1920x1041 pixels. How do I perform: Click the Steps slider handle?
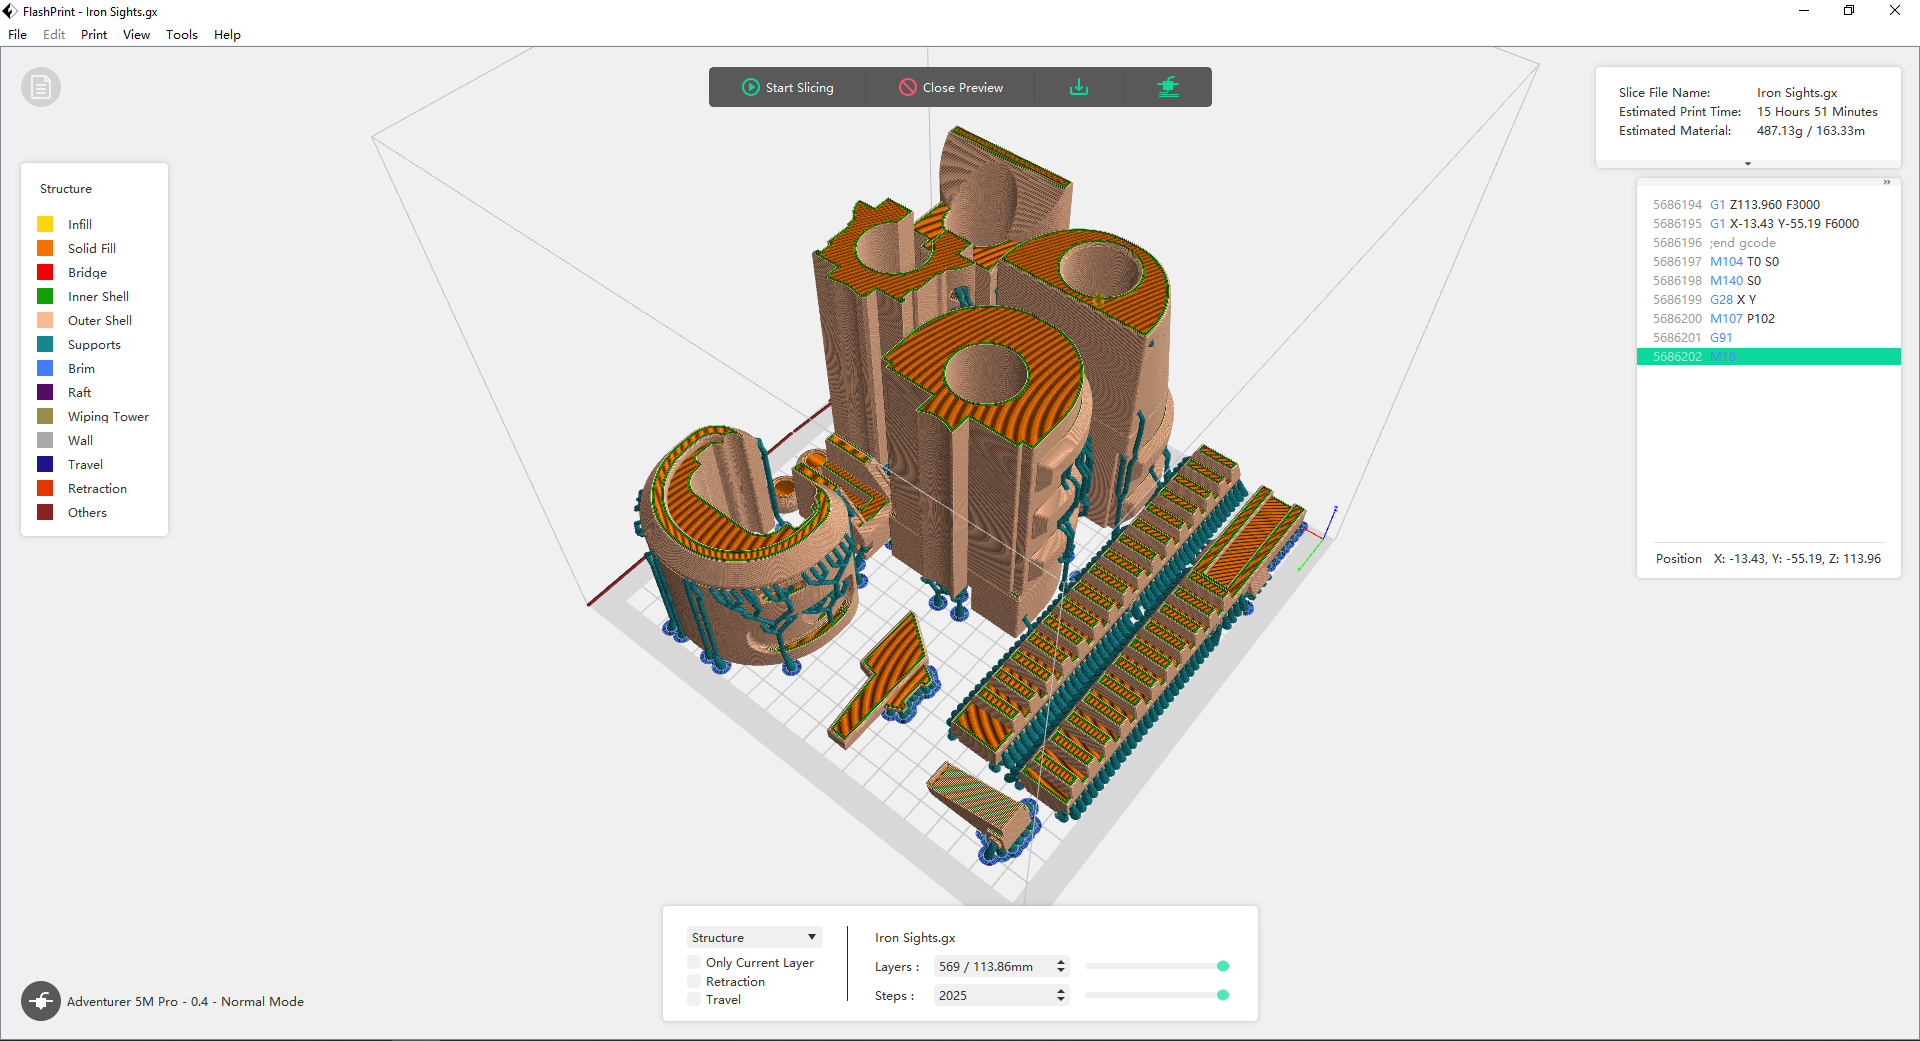tap(1222, 995)
